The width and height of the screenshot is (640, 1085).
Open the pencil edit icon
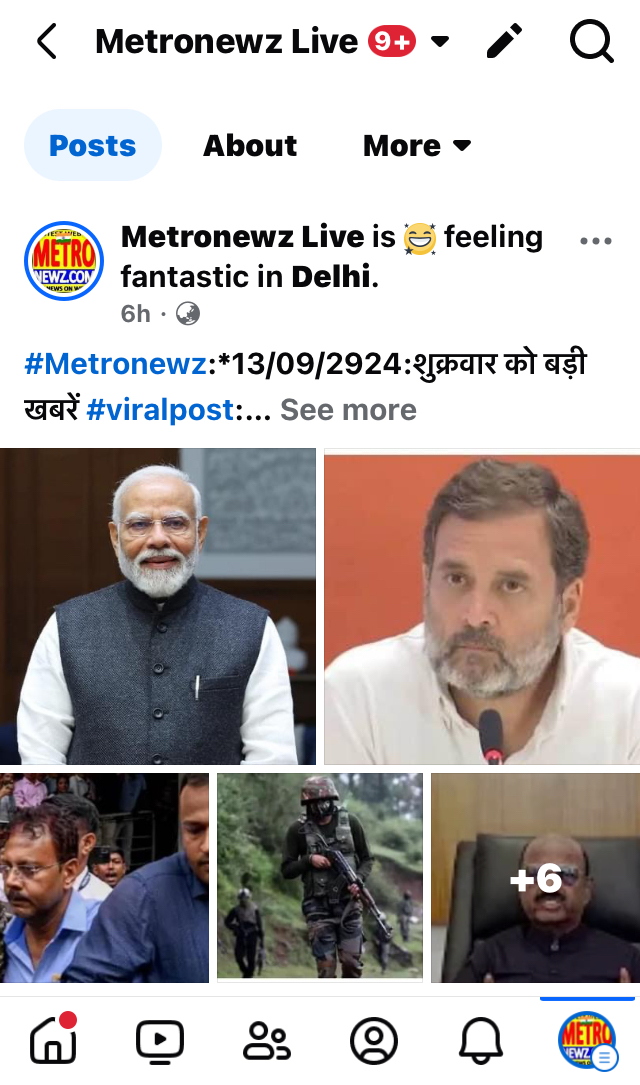coord(505,42)
